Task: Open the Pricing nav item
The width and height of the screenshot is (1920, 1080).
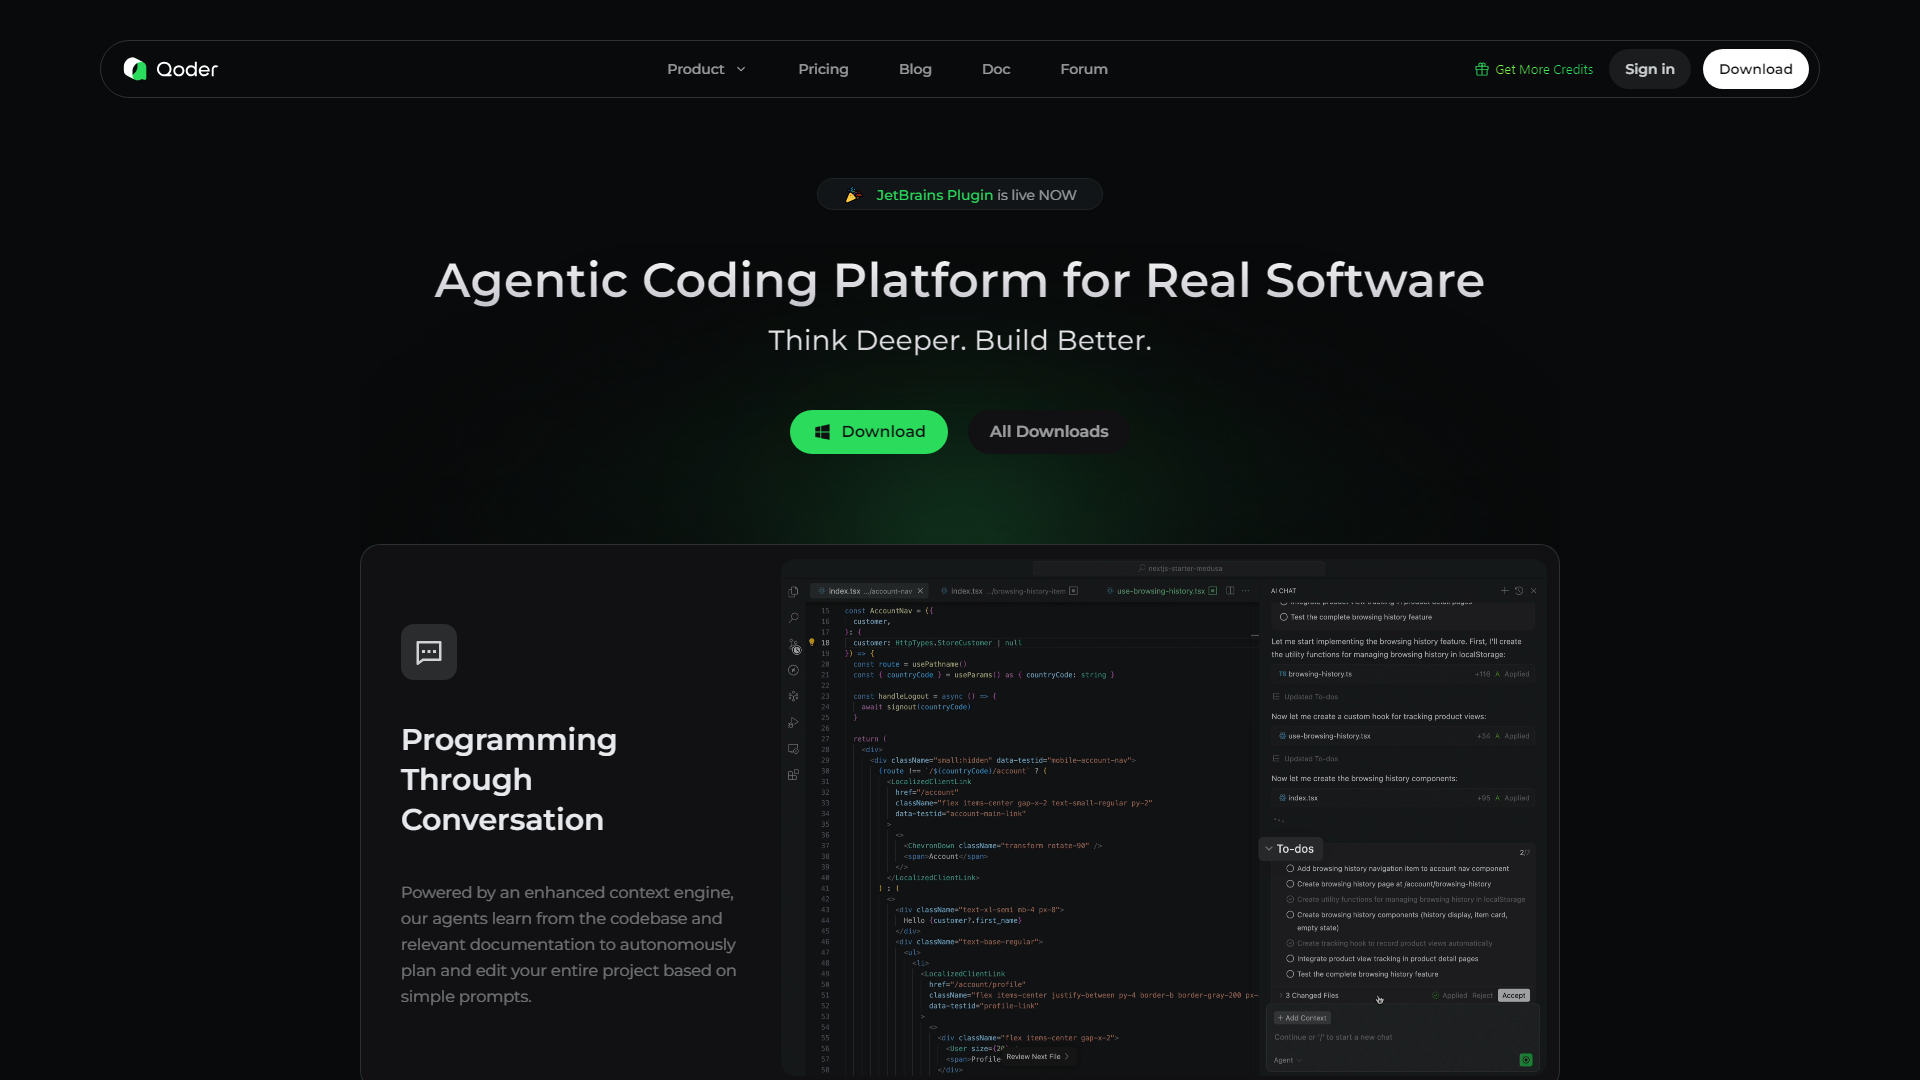Action: (823, 69)
